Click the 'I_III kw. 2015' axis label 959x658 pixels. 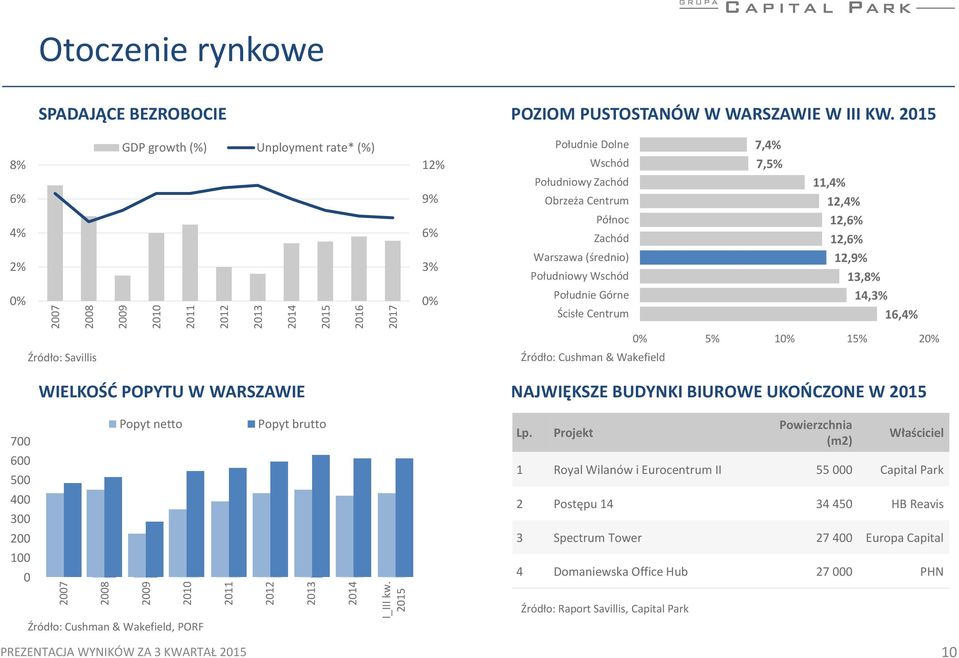coord(394,600)
